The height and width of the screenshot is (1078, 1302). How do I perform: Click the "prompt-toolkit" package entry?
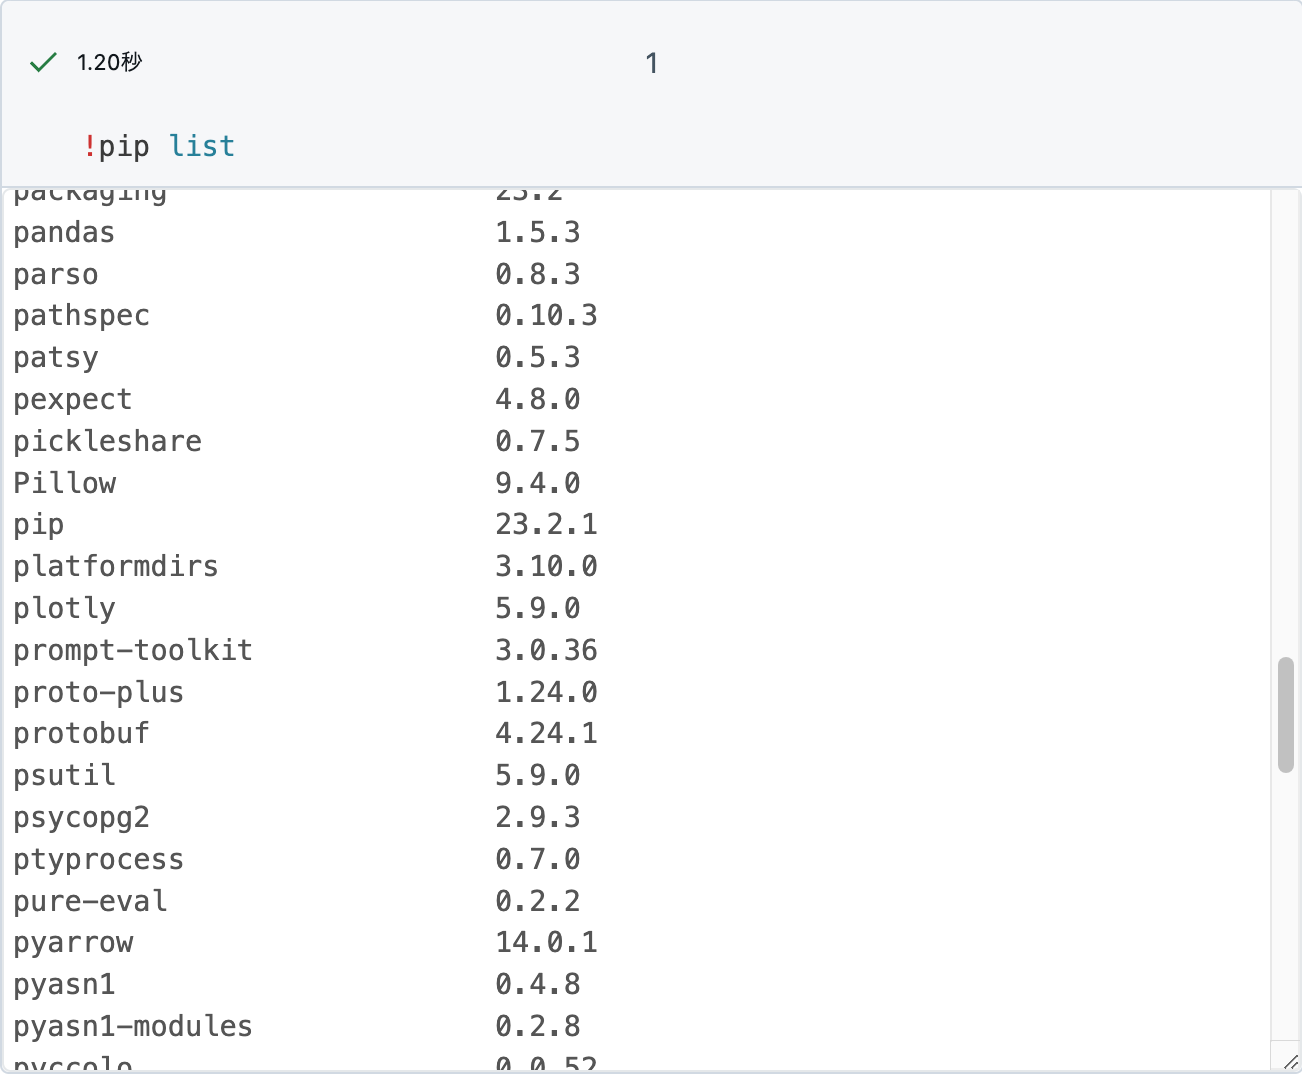132,649
